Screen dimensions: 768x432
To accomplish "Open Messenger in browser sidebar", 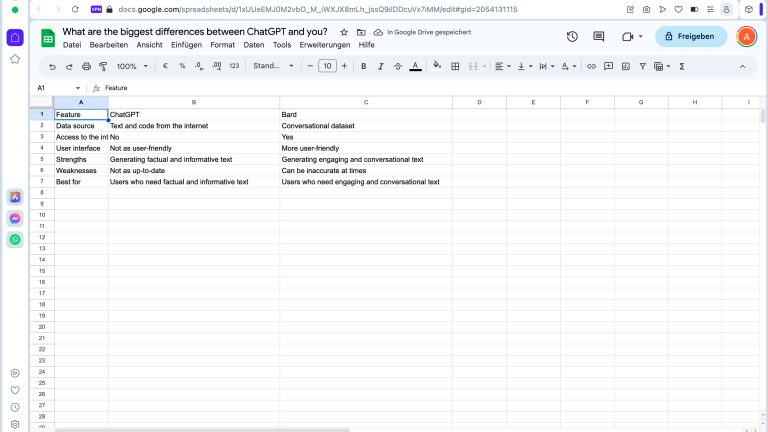I will [x=15, y=218].
